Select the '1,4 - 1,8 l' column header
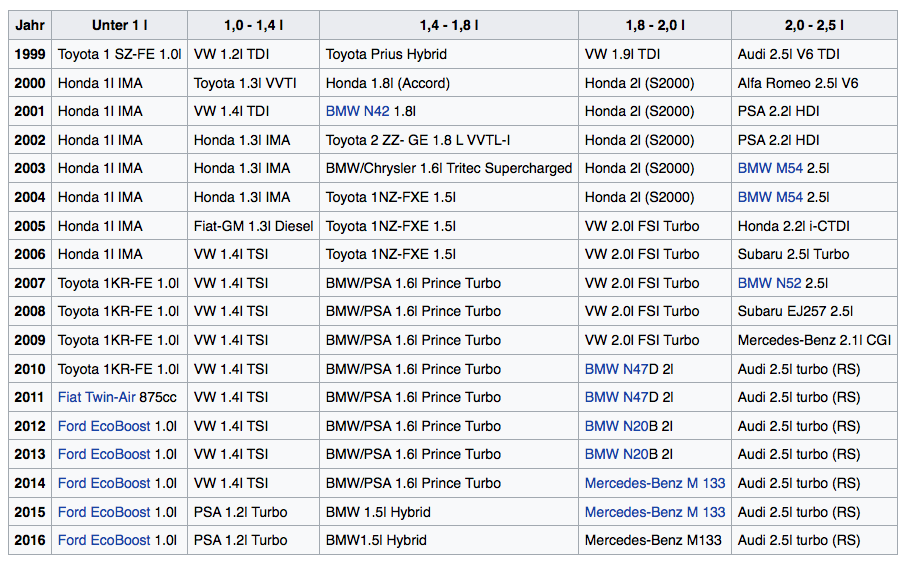 (449, 25)
